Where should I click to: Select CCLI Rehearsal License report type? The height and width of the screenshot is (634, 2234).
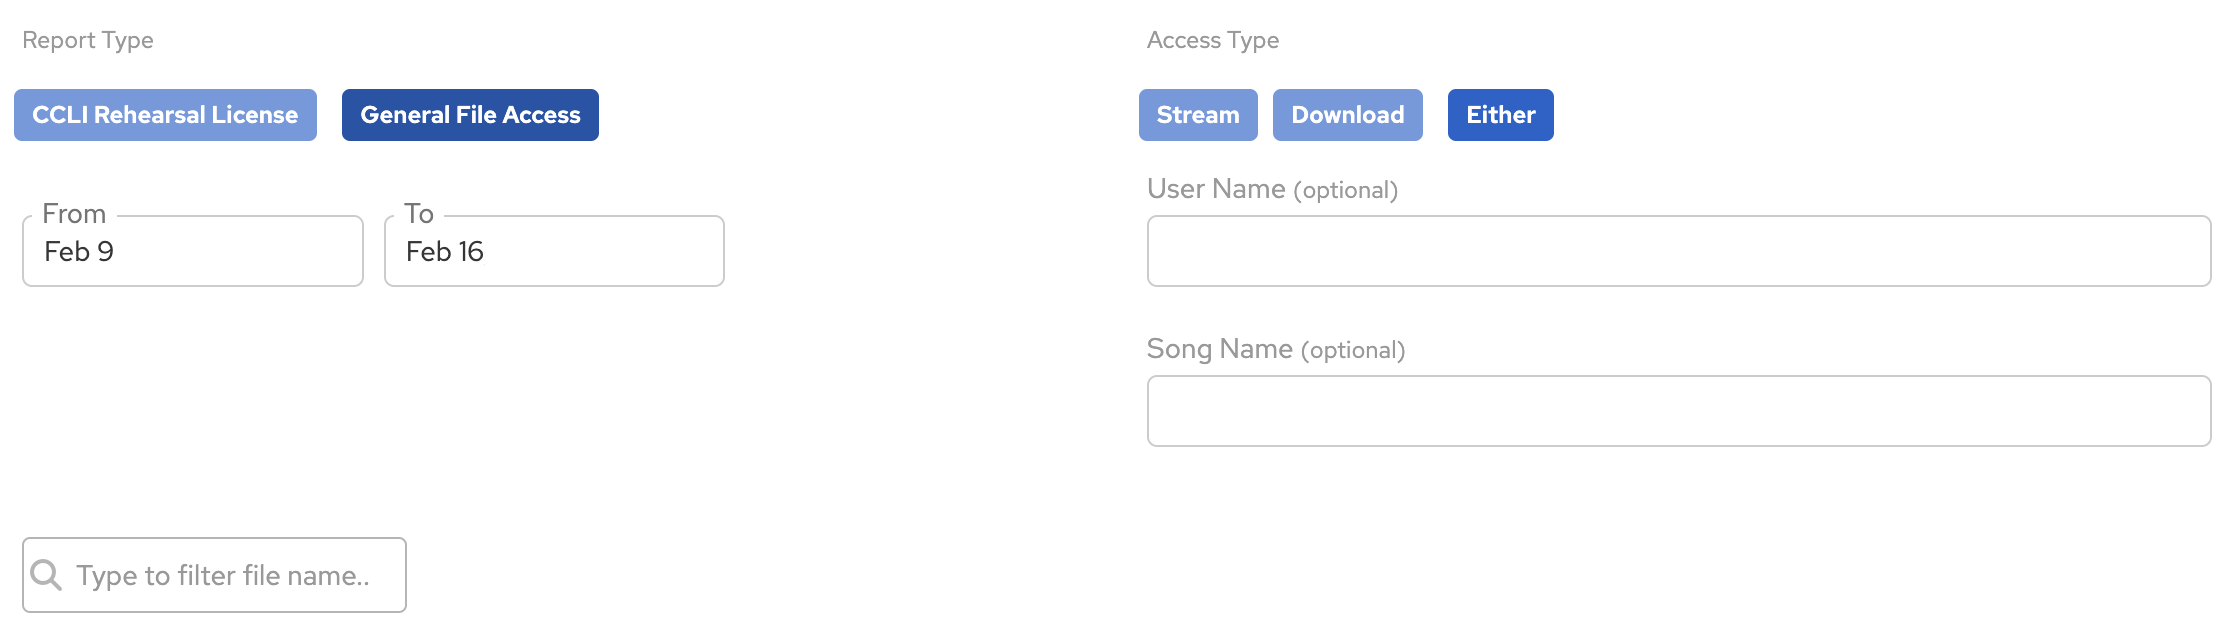click(x=165, y=115)
